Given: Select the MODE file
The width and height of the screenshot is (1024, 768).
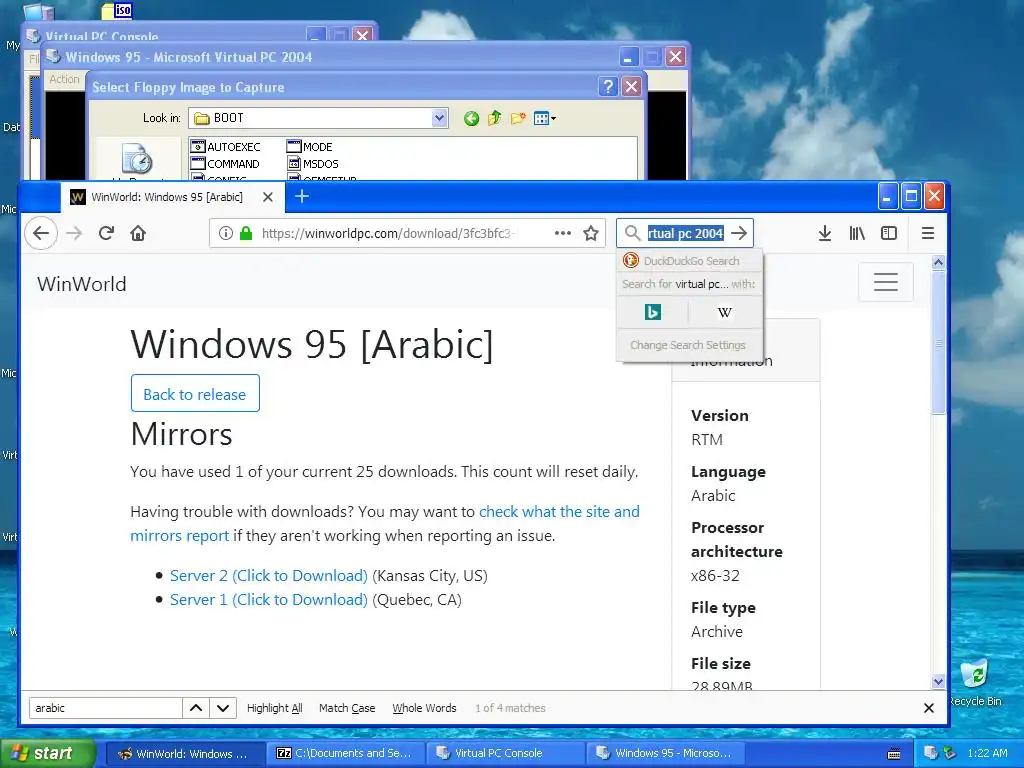Looking at the screenshot, I should tap(310, 147).
